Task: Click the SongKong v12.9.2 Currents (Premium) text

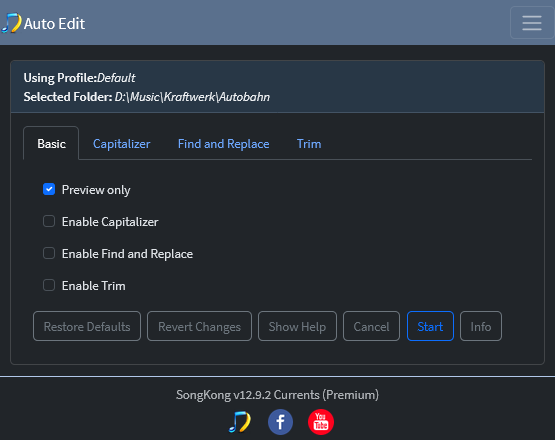Action: pyautogui.click(x=278, y=394)
